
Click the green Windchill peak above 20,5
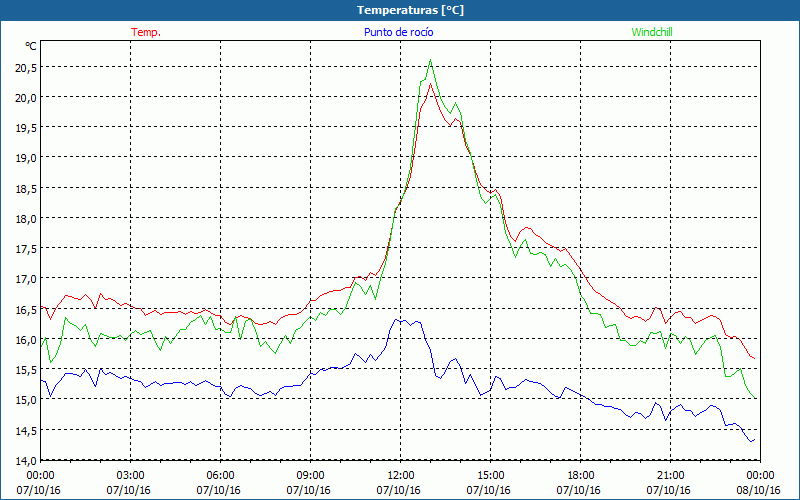click(x=431, y=60)
